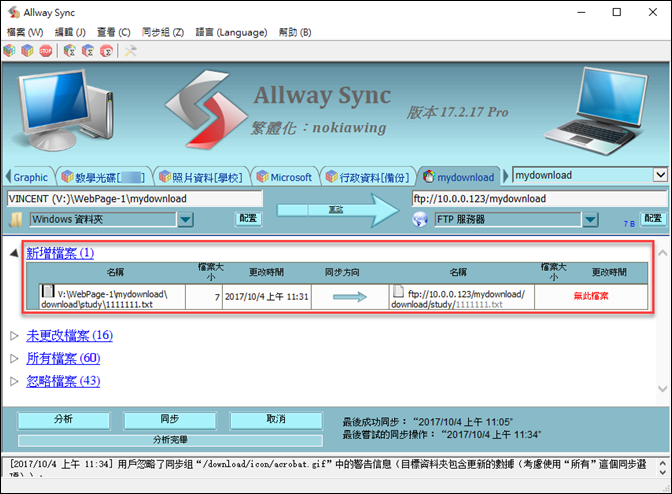Screen dimensions: 672x494
Task: Open the 同步組 (Z) menu
Action: click(x=163, y=32)
